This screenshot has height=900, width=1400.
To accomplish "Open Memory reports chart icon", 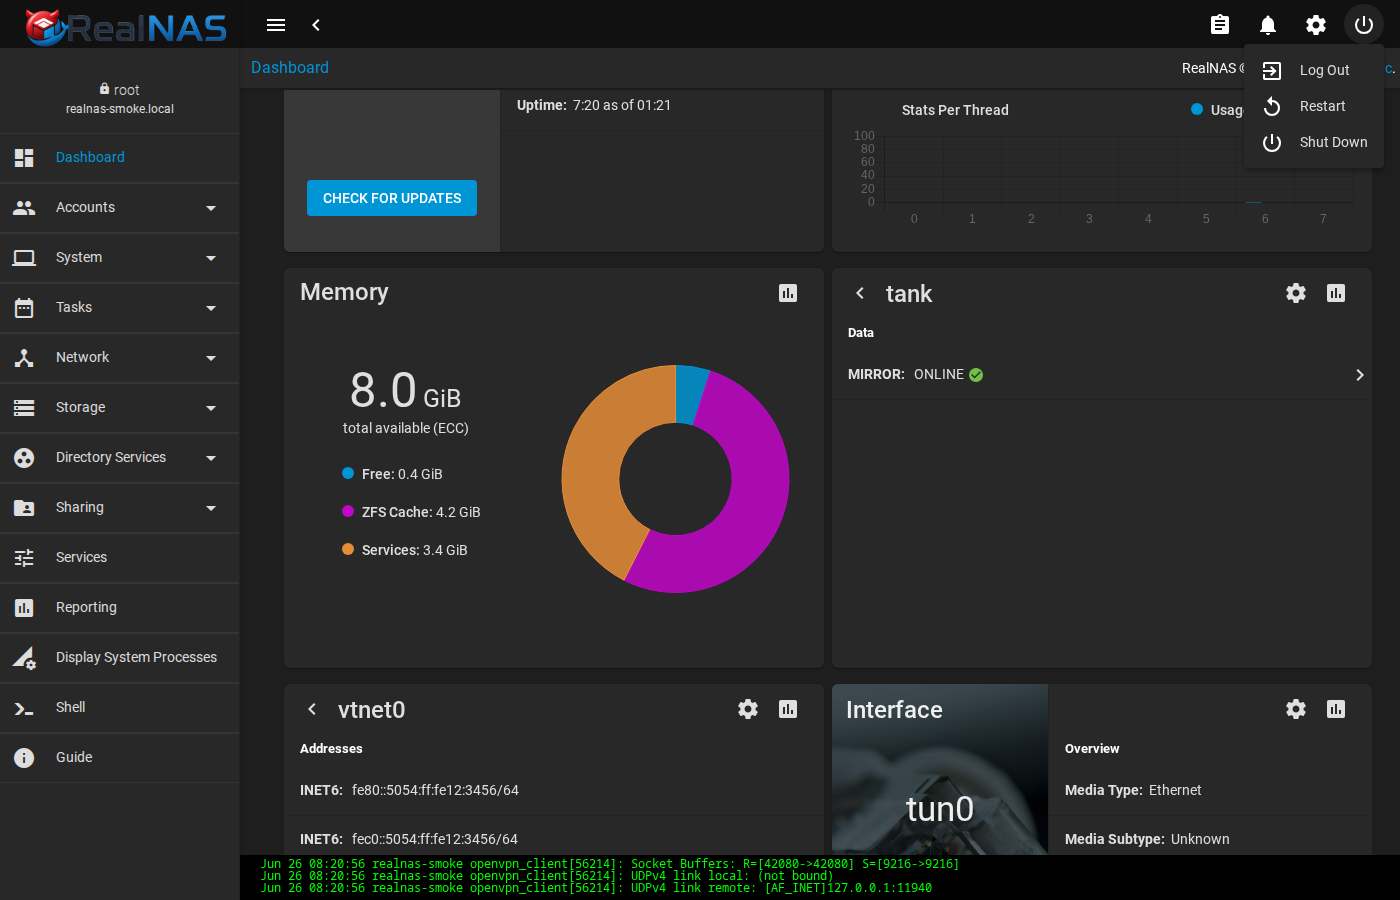I will (788, 293).
